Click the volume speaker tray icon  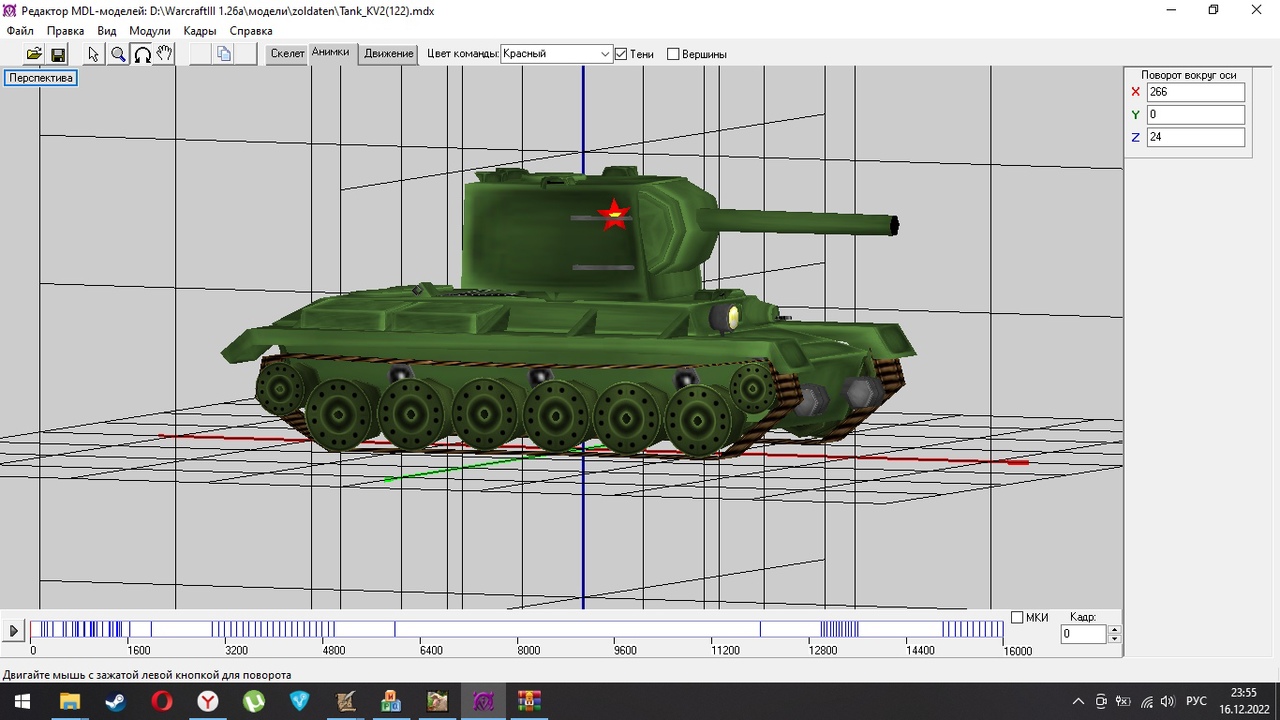tap(1168, 702)
